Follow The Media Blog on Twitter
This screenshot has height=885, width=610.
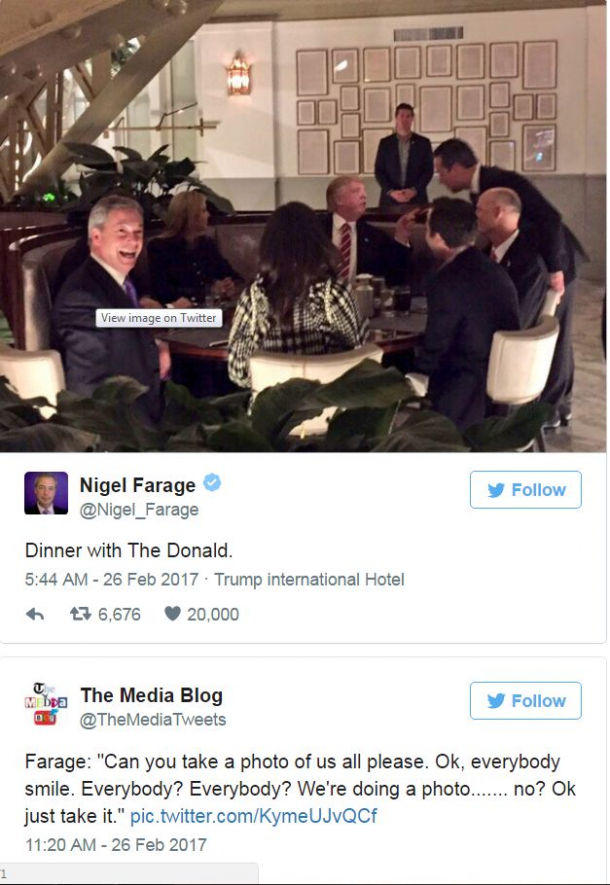point(525,700)
